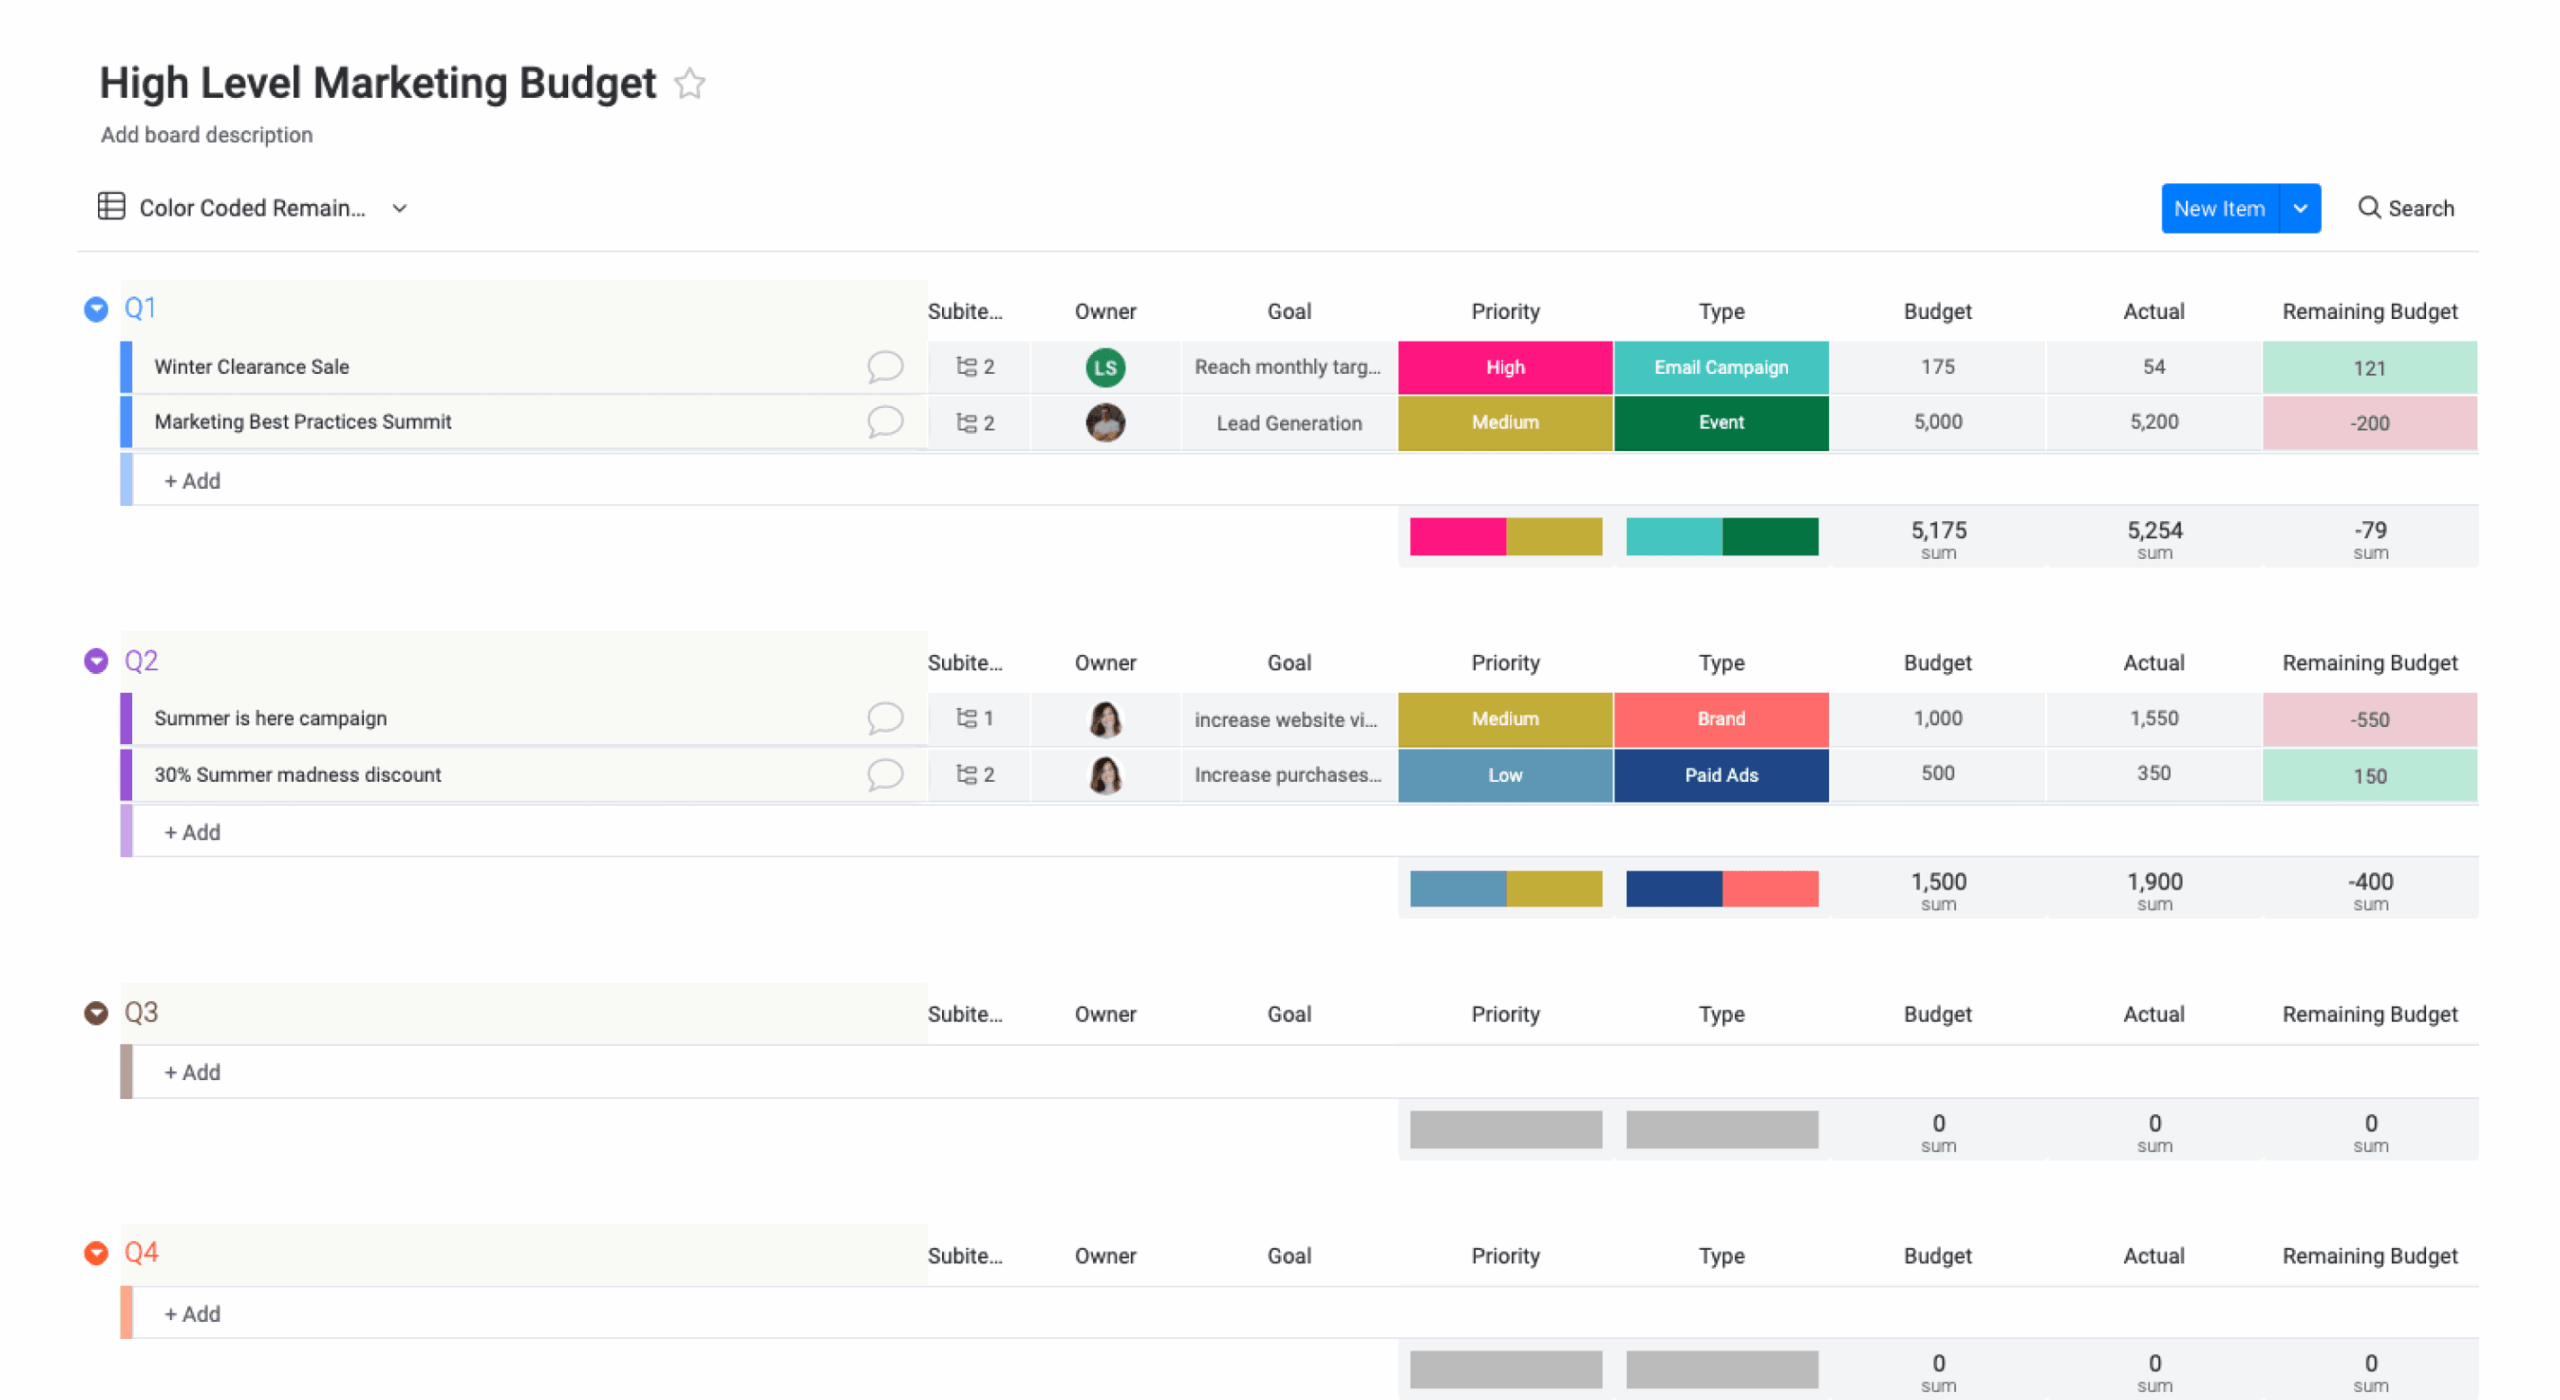Click + Add under the Q3 group
2560x1400 pixels.
[x=191, y=1071]
